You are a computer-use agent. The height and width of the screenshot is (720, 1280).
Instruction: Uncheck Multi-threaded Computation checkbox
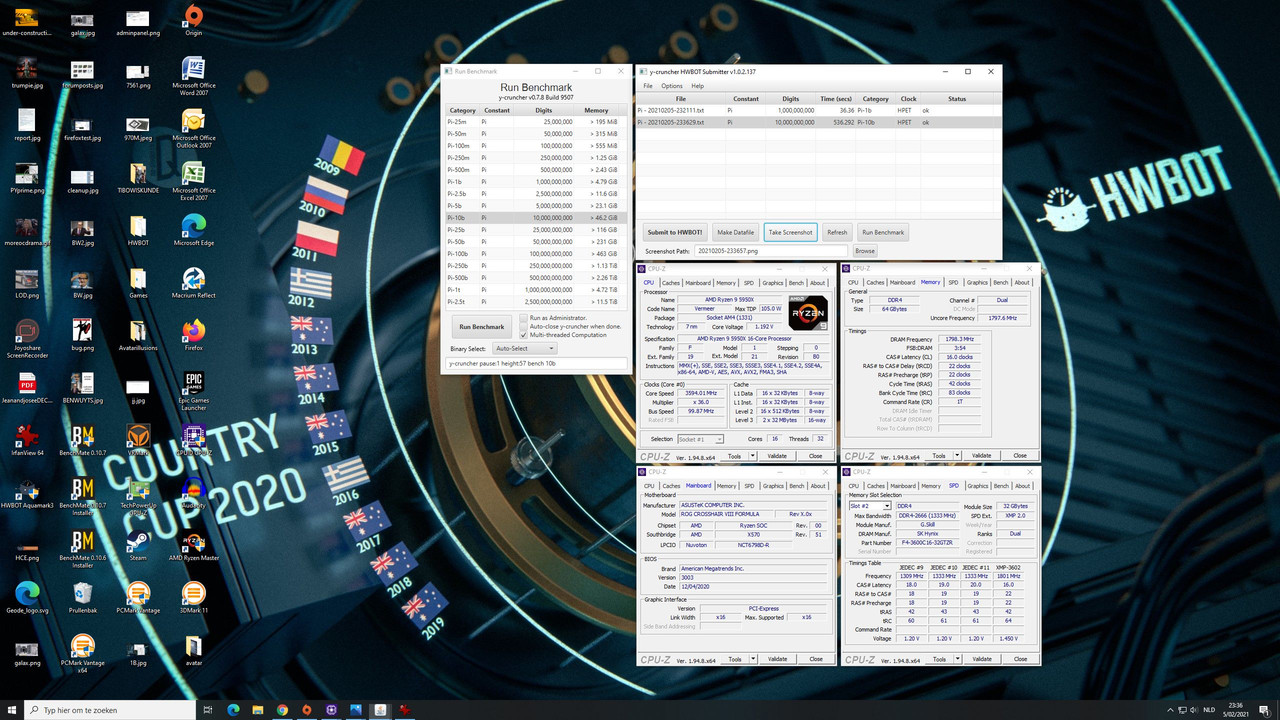[523, 335]
